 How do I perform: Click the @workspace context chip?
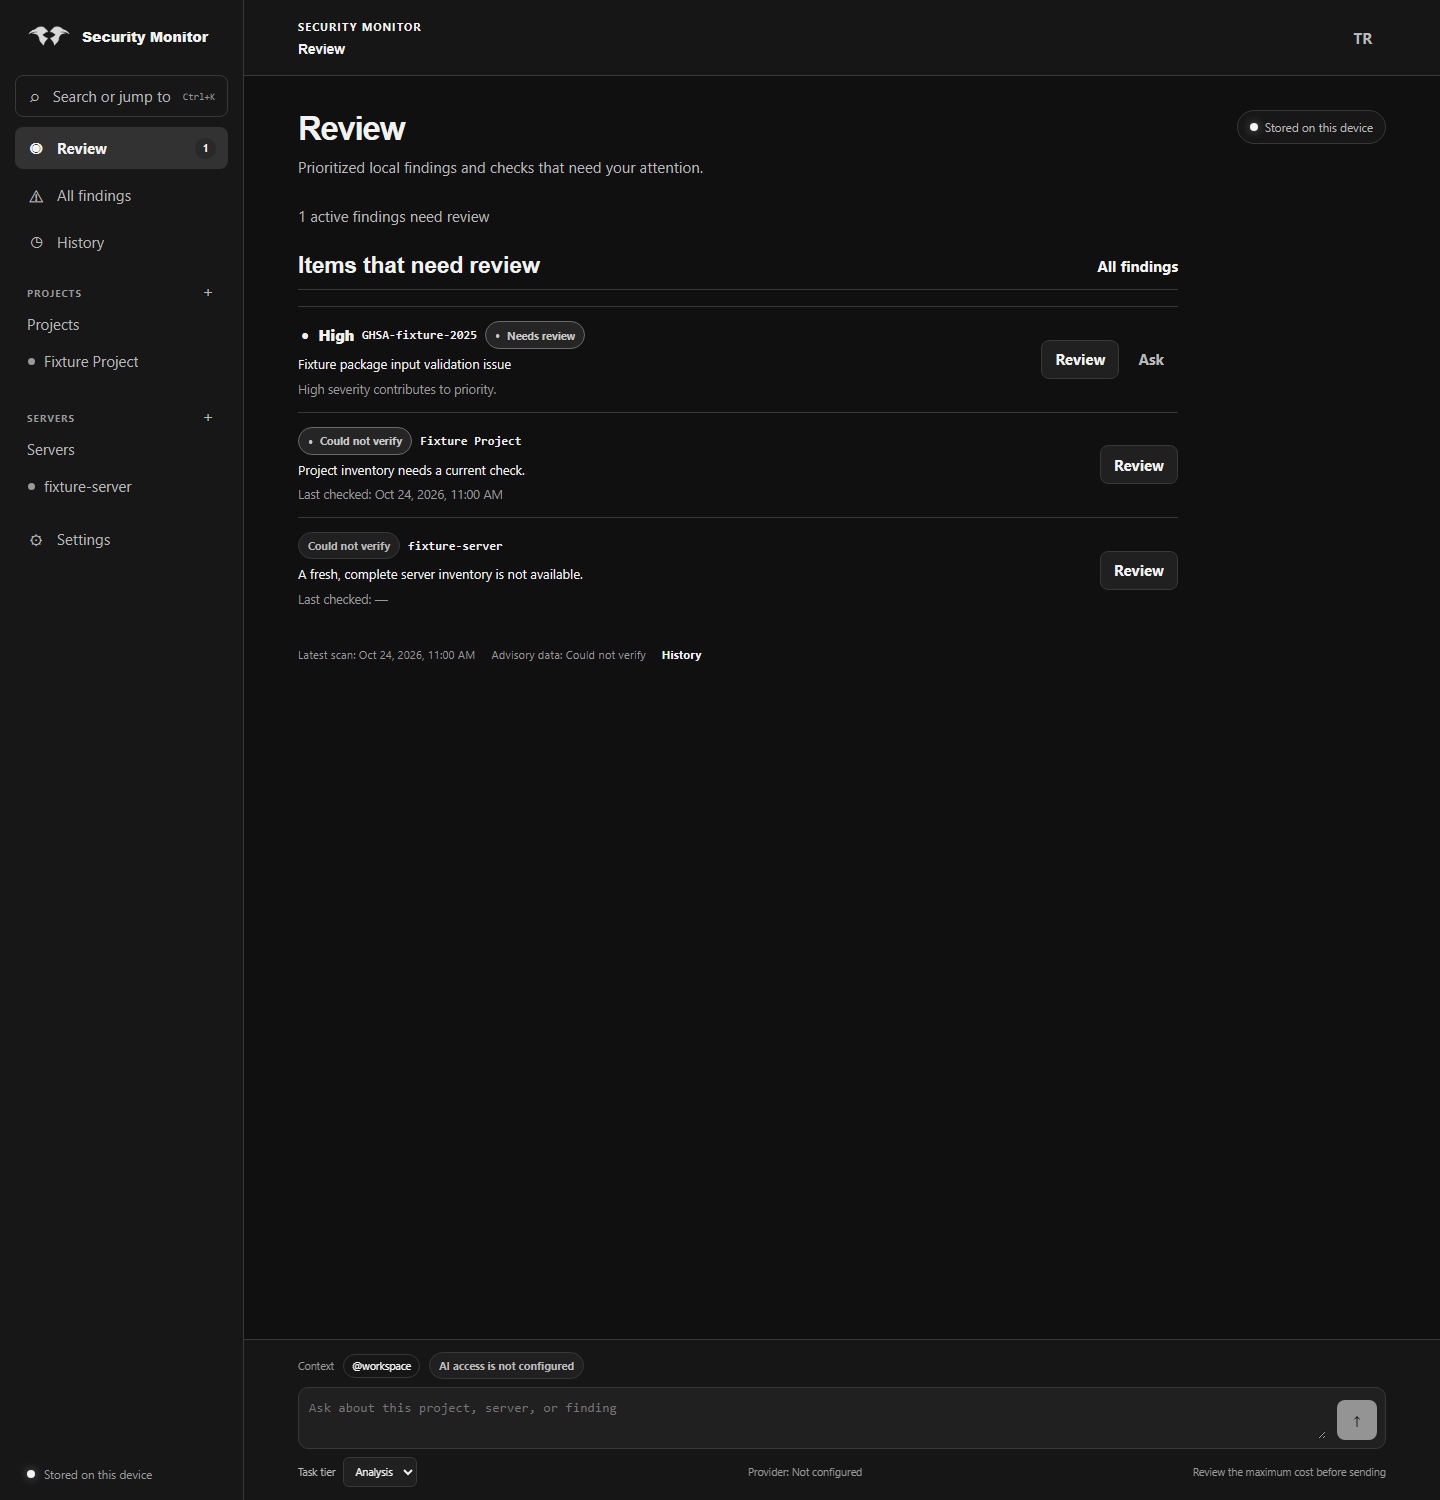[x=381, y=1366]
